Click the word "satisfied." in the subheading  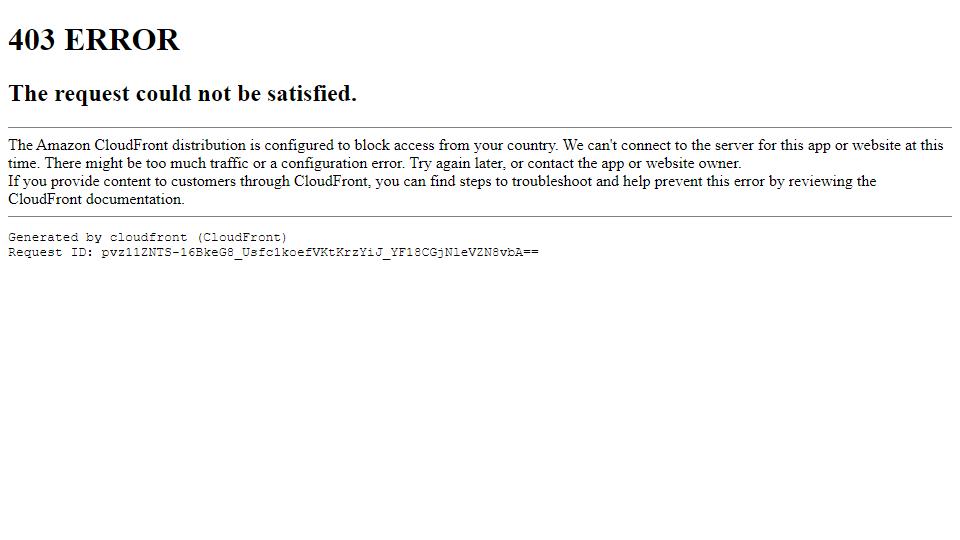[x=312, y=94]
